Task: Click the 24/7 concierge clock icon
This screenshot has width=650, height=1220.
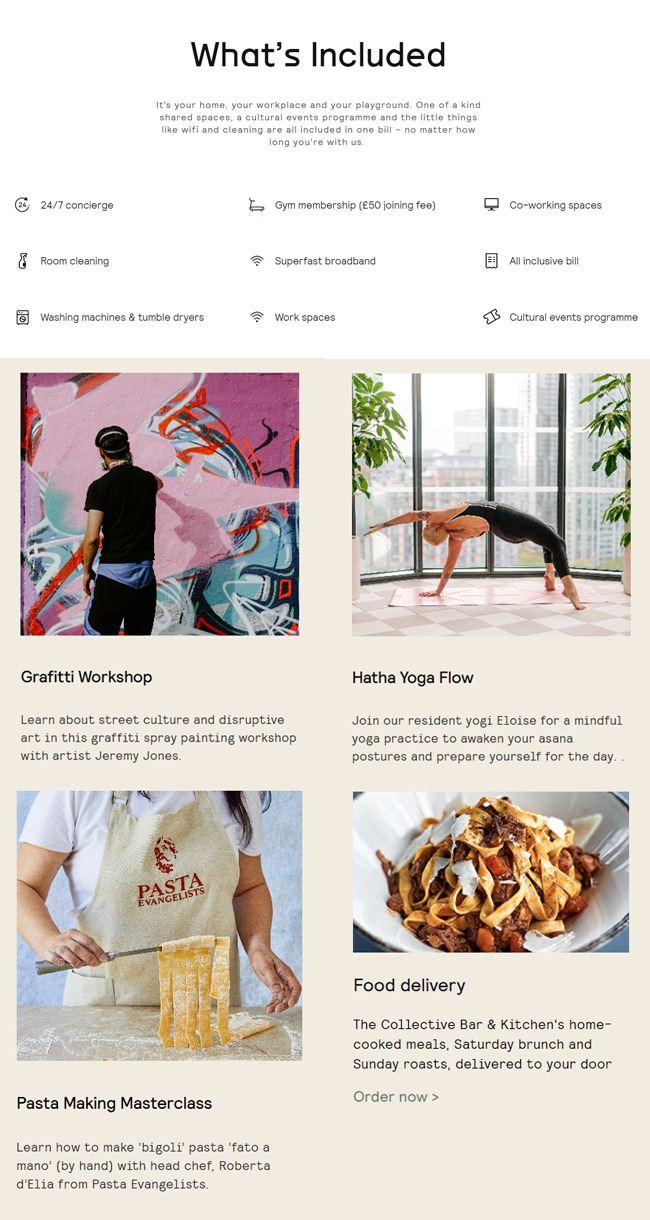Action: [x=22, y=205]
